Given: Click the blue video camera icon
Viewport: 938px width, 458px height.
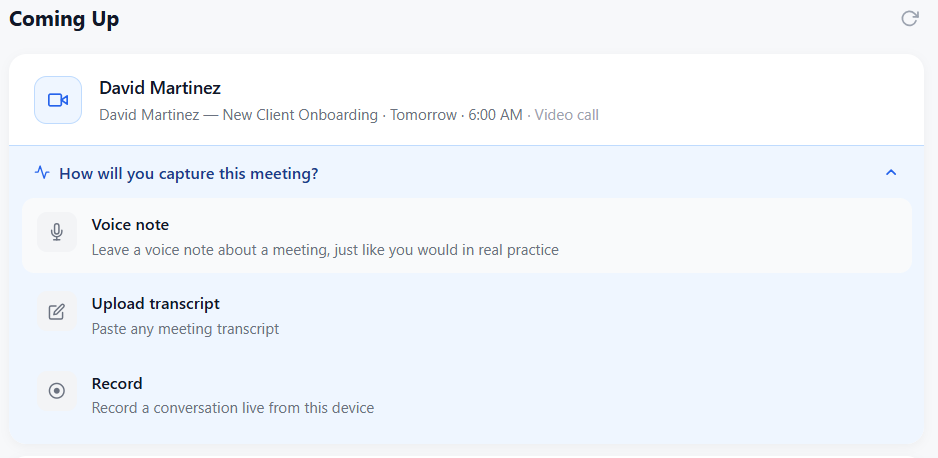Looking at the screenshot, I should coord(58,100).
